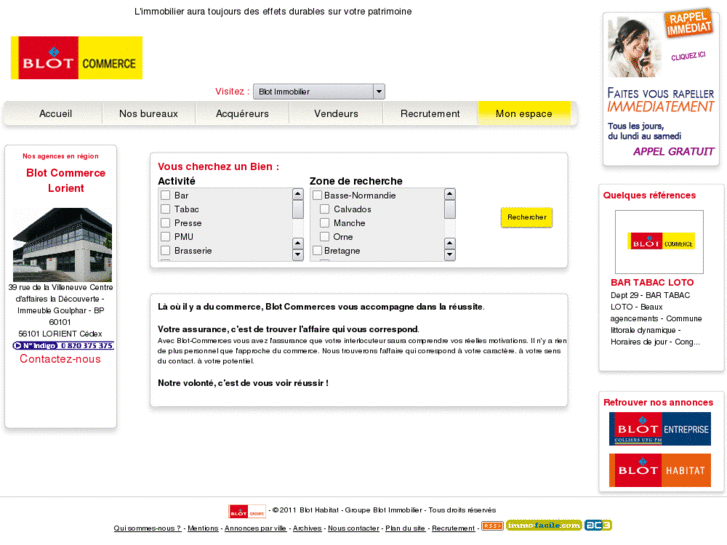Open the Blot Commerce Lorient agency link
The width and height of the screenshot is (727, 545).
[x=66, y=180]
